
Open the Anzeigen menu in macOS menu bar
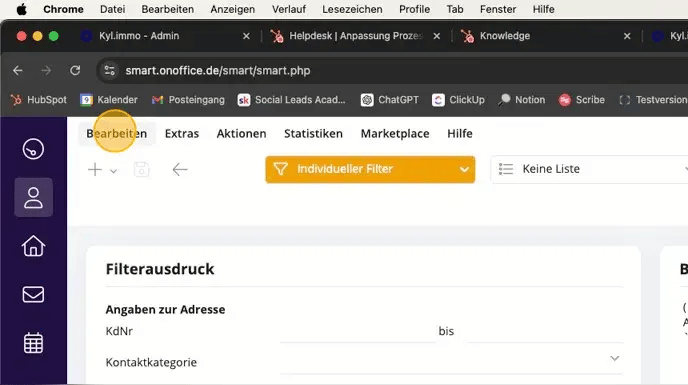(x=233, y=9)
